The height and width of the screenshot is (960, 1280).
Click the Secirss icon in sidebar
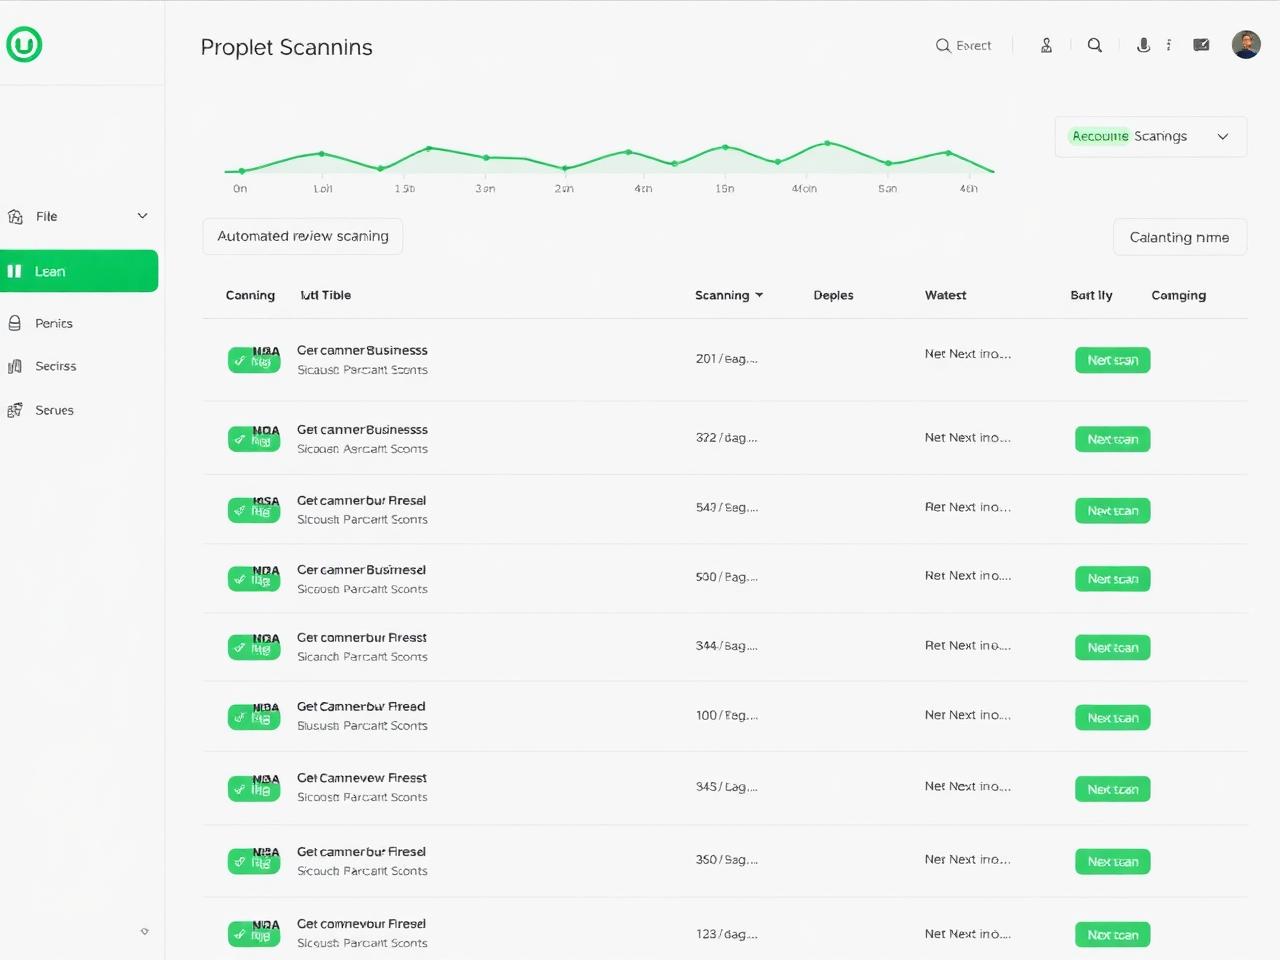15,366
